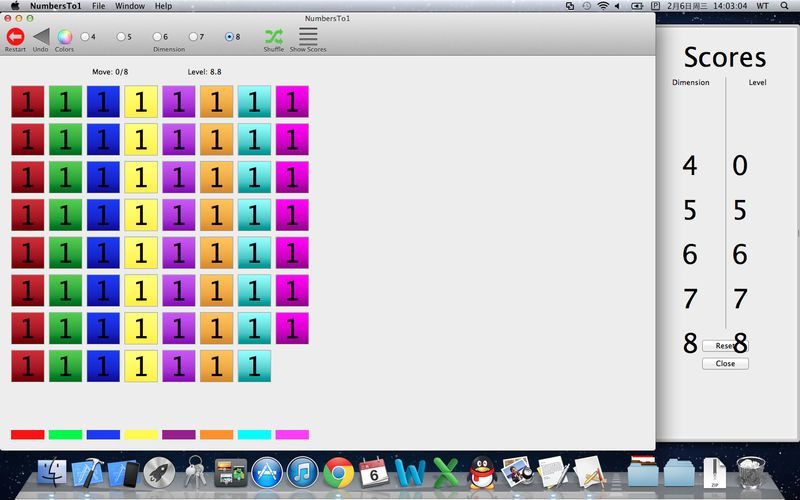The width and height of the screenshot is (800, 500).
Task: Undo the last move with Undo icon
Action: (x=41, y=37)
